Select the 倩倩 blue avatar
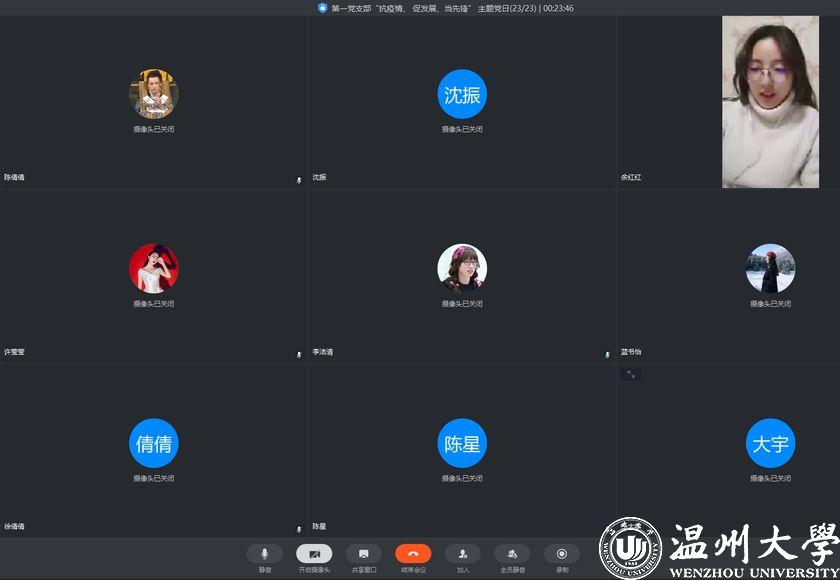 [x=154, y=444]
